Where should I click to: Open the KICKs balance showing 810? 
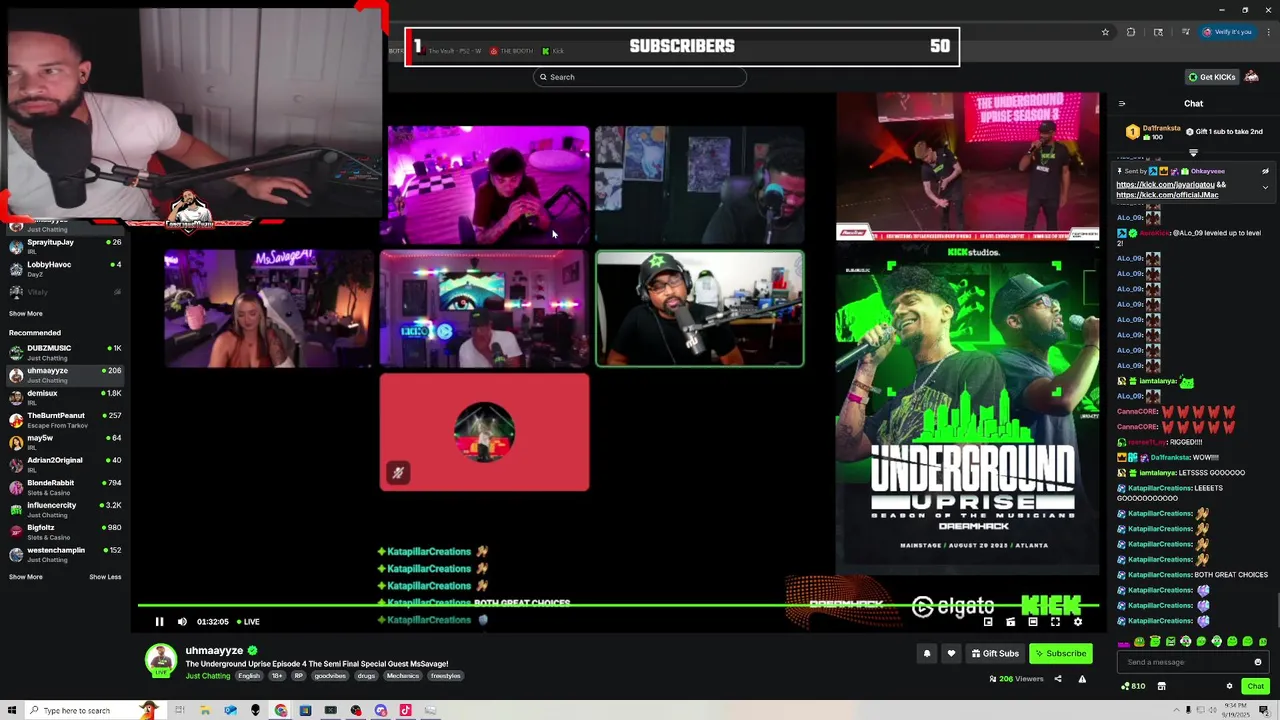pyautogui.click(x=1133, y=686)
